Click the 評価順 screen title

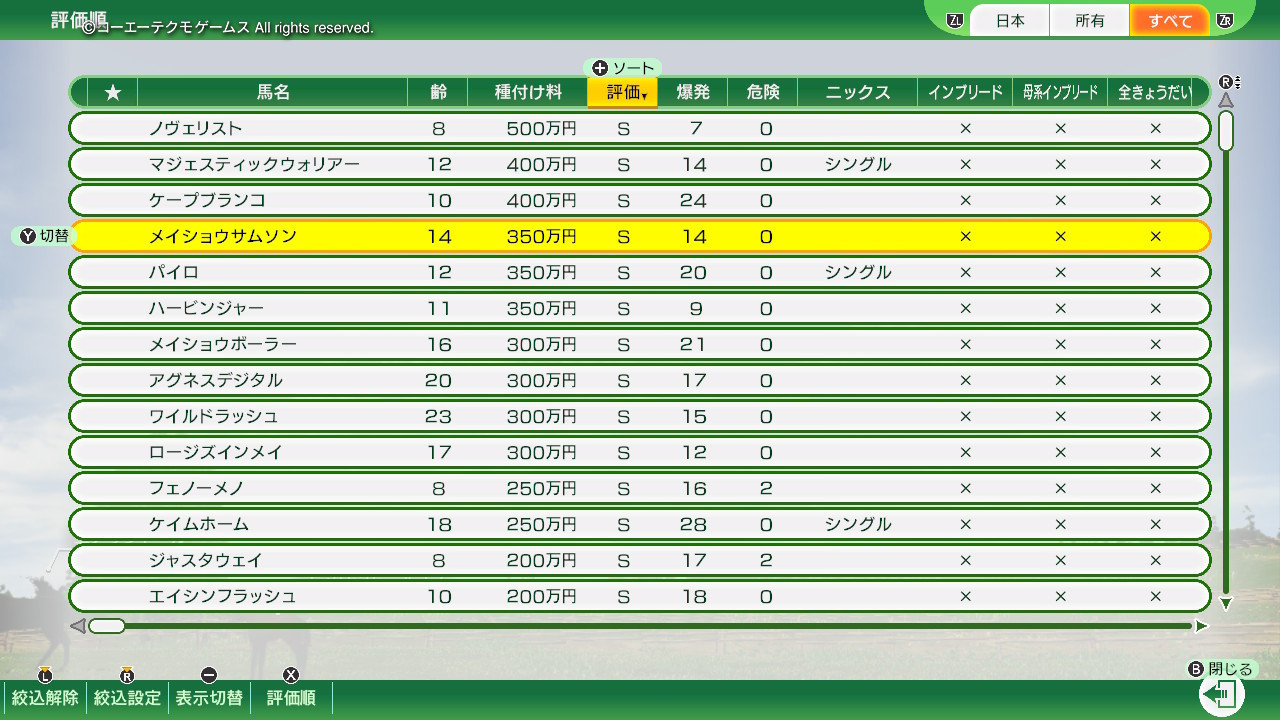coord(79,19)
